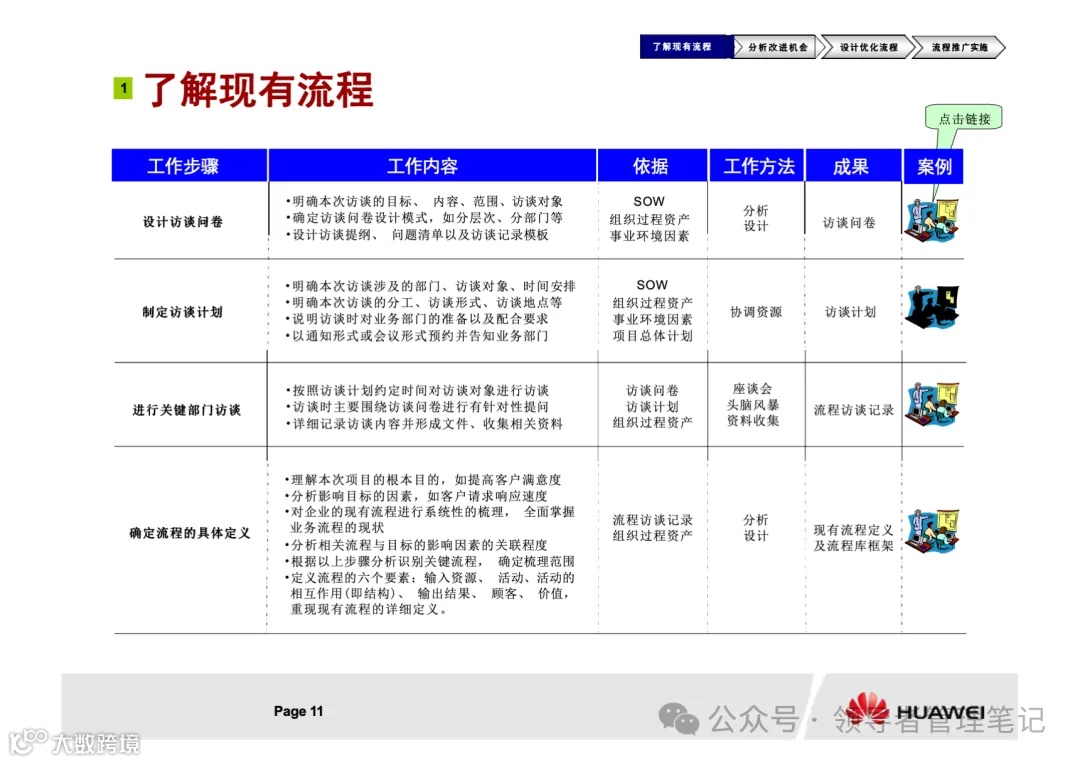The width and height of the screenshot is (1080, 763).
Task: Click the case clipart in 确定流程的具体定义 row
Action: [x=932, y=530]
